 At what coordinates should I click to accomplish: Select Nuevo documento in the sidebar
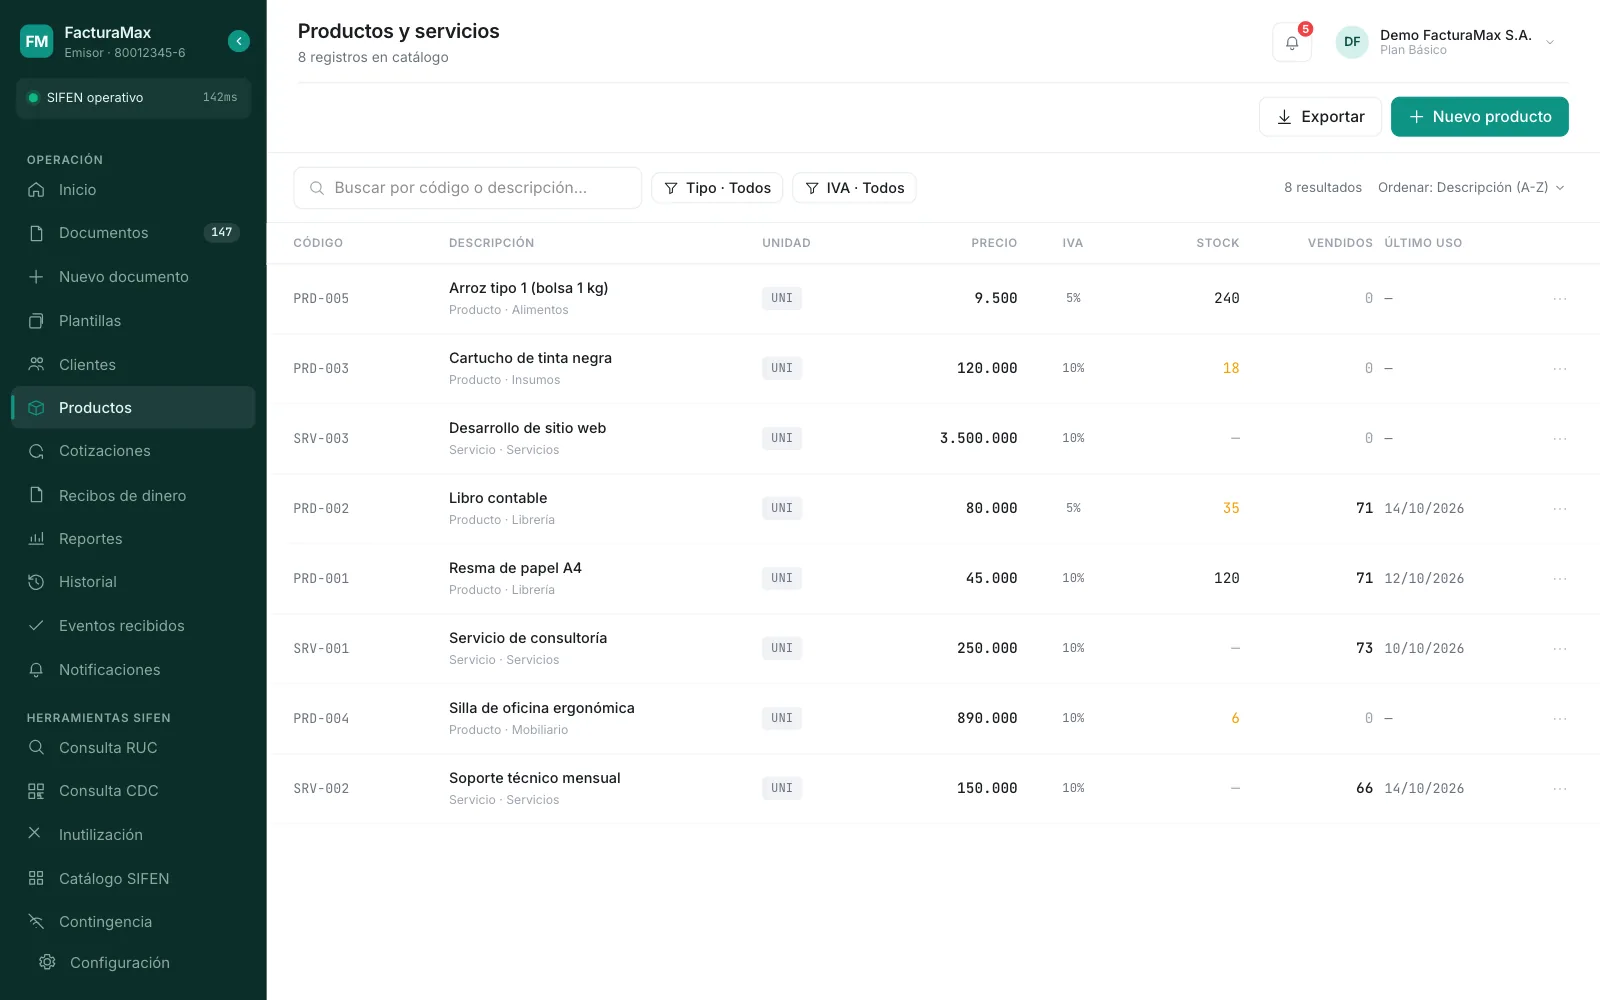133,277
